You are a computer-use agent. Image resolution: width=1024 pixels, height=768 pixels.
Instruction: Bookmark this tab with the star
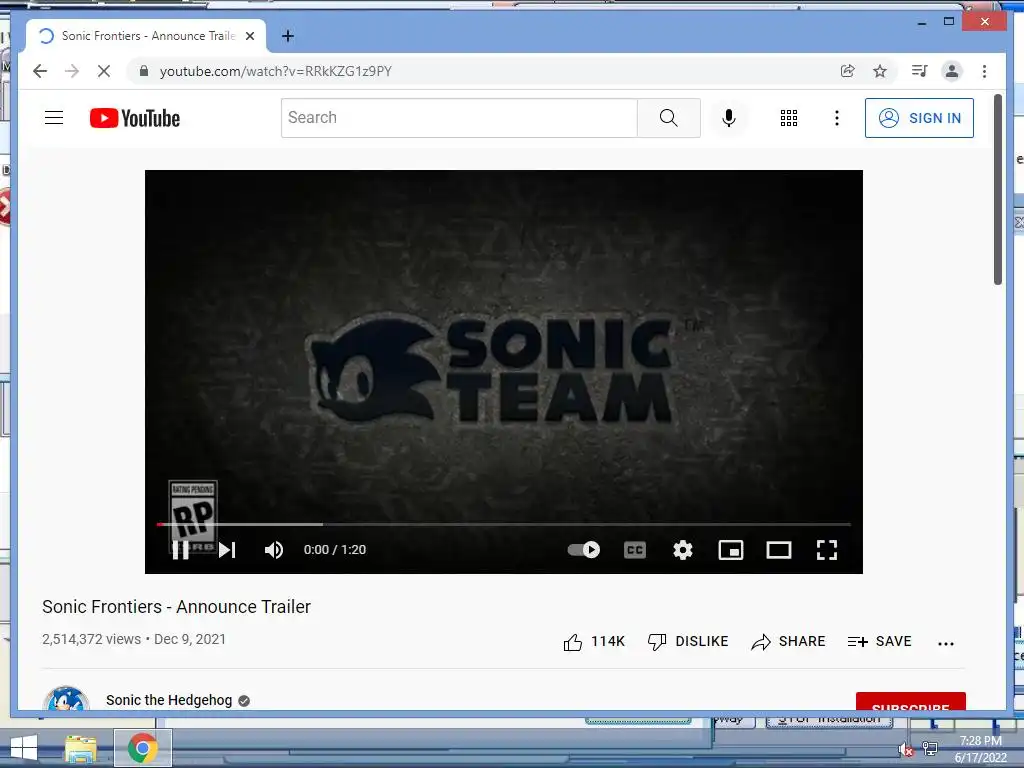click(x=880, y=71)
